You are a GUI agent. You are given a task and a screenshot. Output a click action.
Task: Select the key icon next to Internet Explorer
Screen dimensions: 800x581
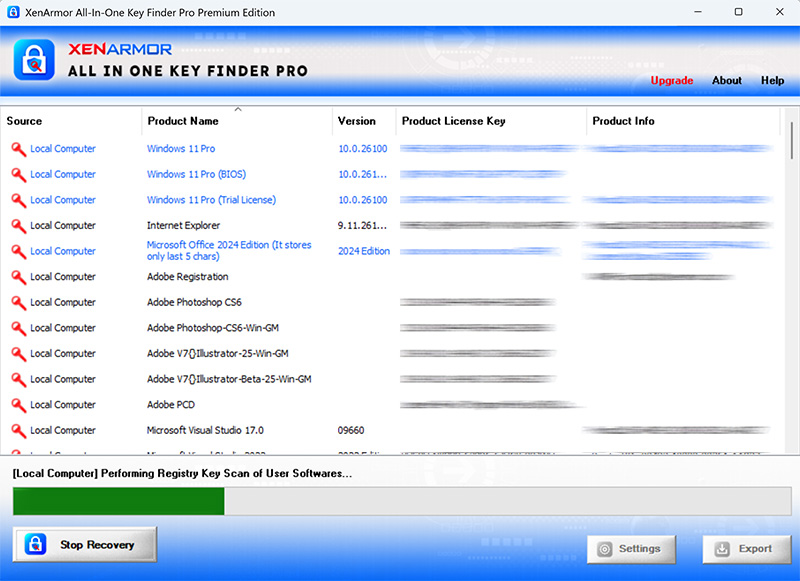point(18,226)
